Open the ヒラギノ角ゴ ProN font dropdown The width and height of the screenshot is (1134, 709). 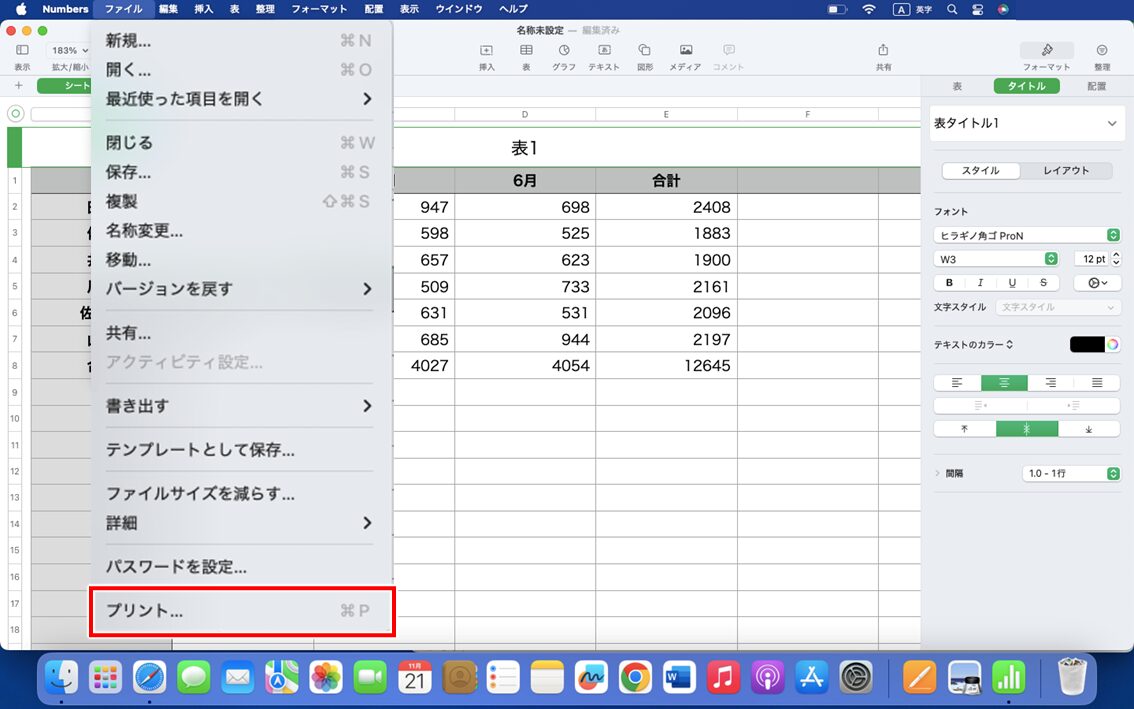[x=1027, y=235]
